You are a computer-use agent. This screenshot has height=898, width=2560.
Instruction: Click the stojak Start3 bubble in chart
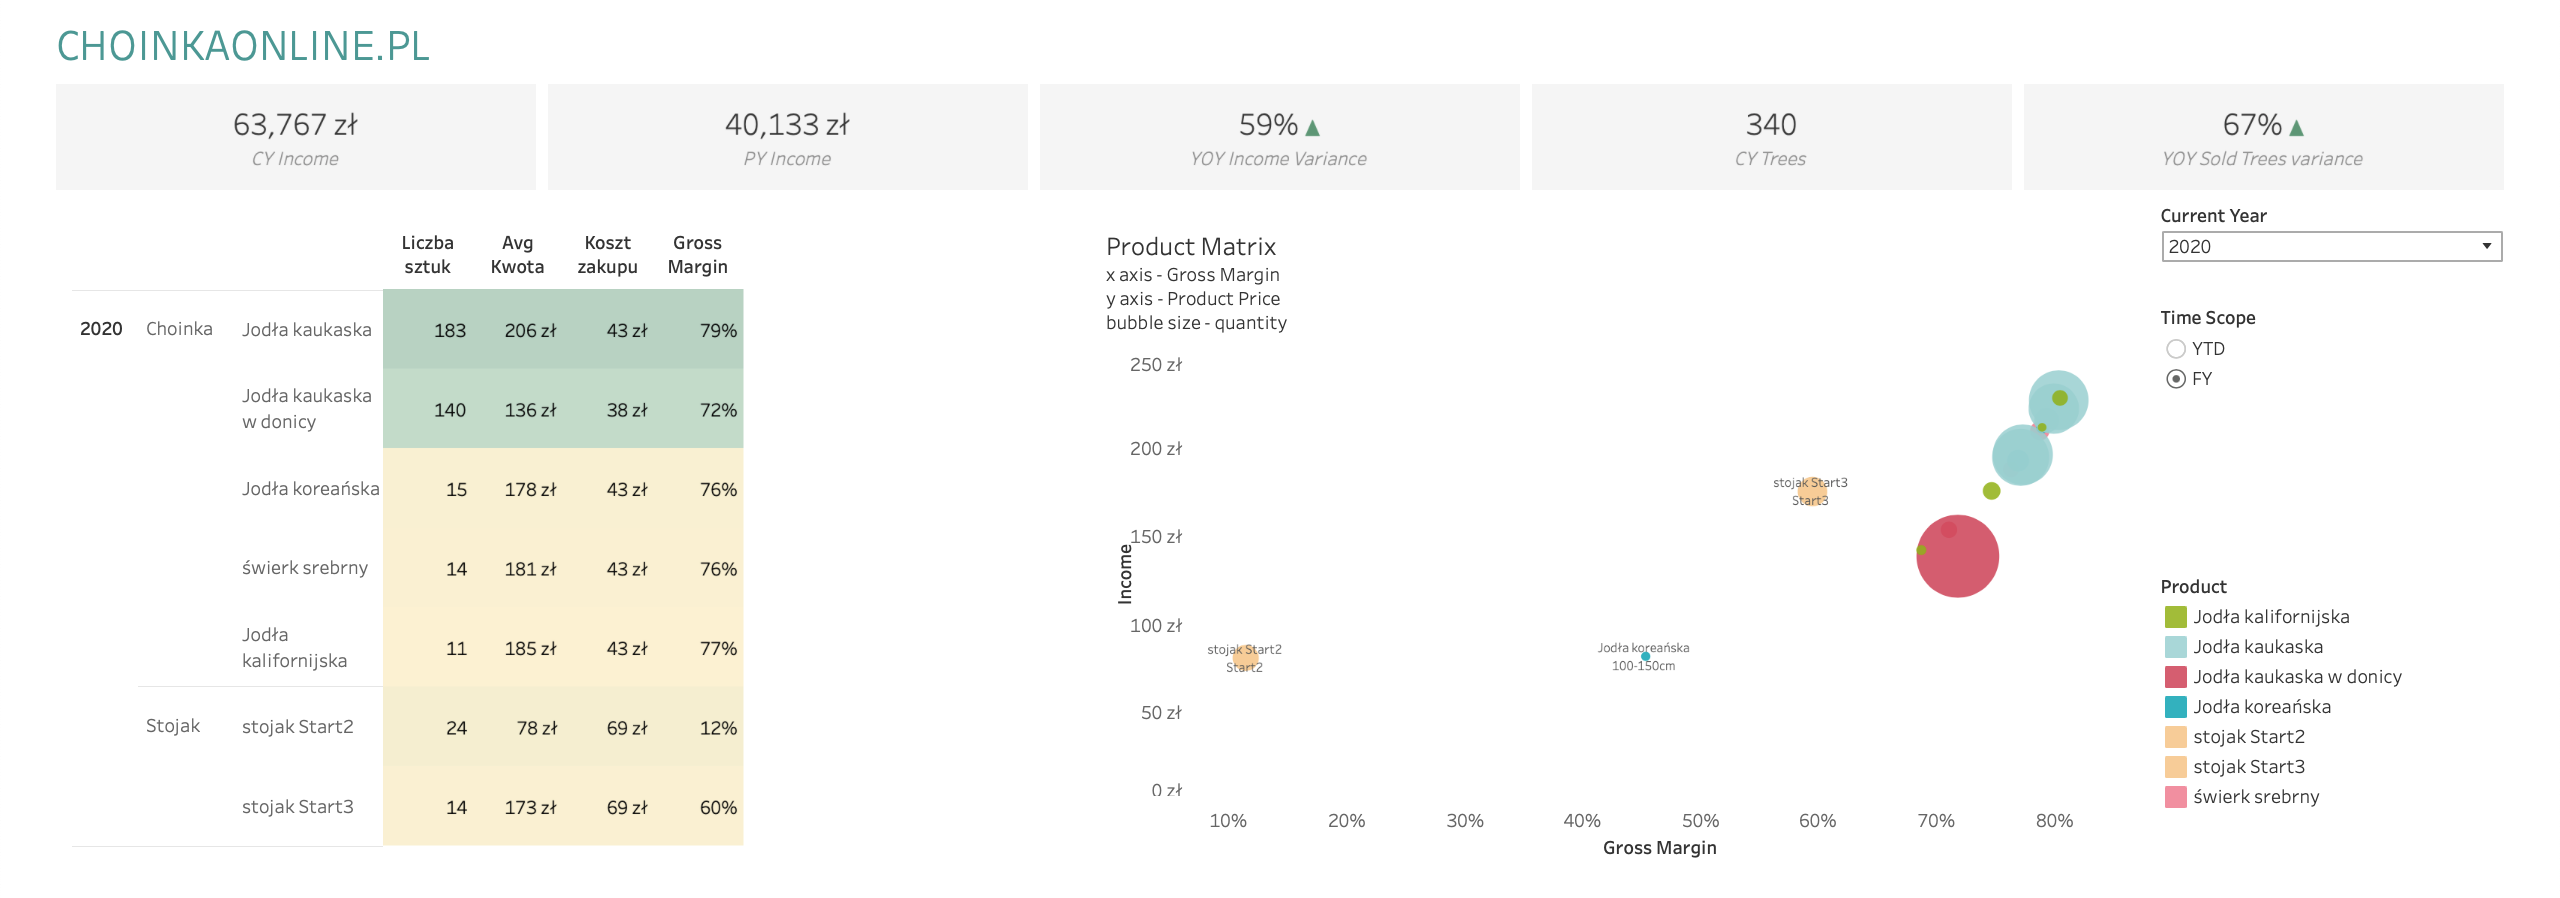[x=1811, y=491]
